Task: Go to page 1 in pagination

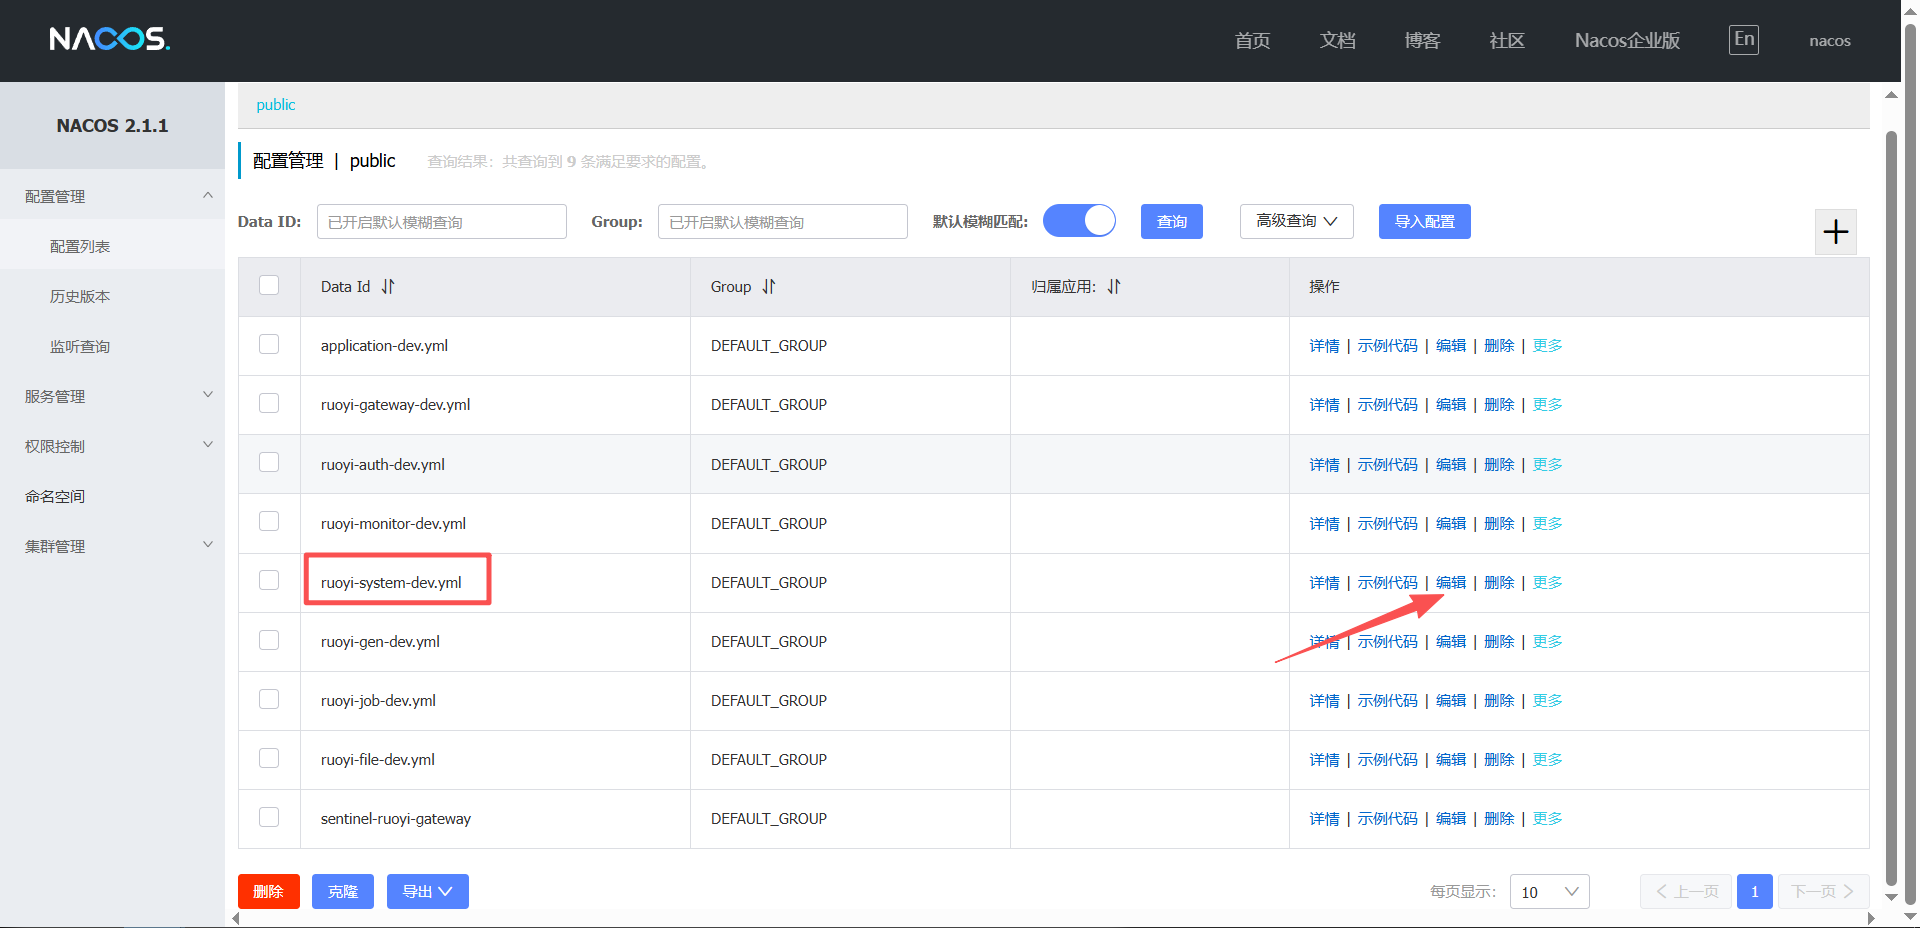Action: (1754, 892)
